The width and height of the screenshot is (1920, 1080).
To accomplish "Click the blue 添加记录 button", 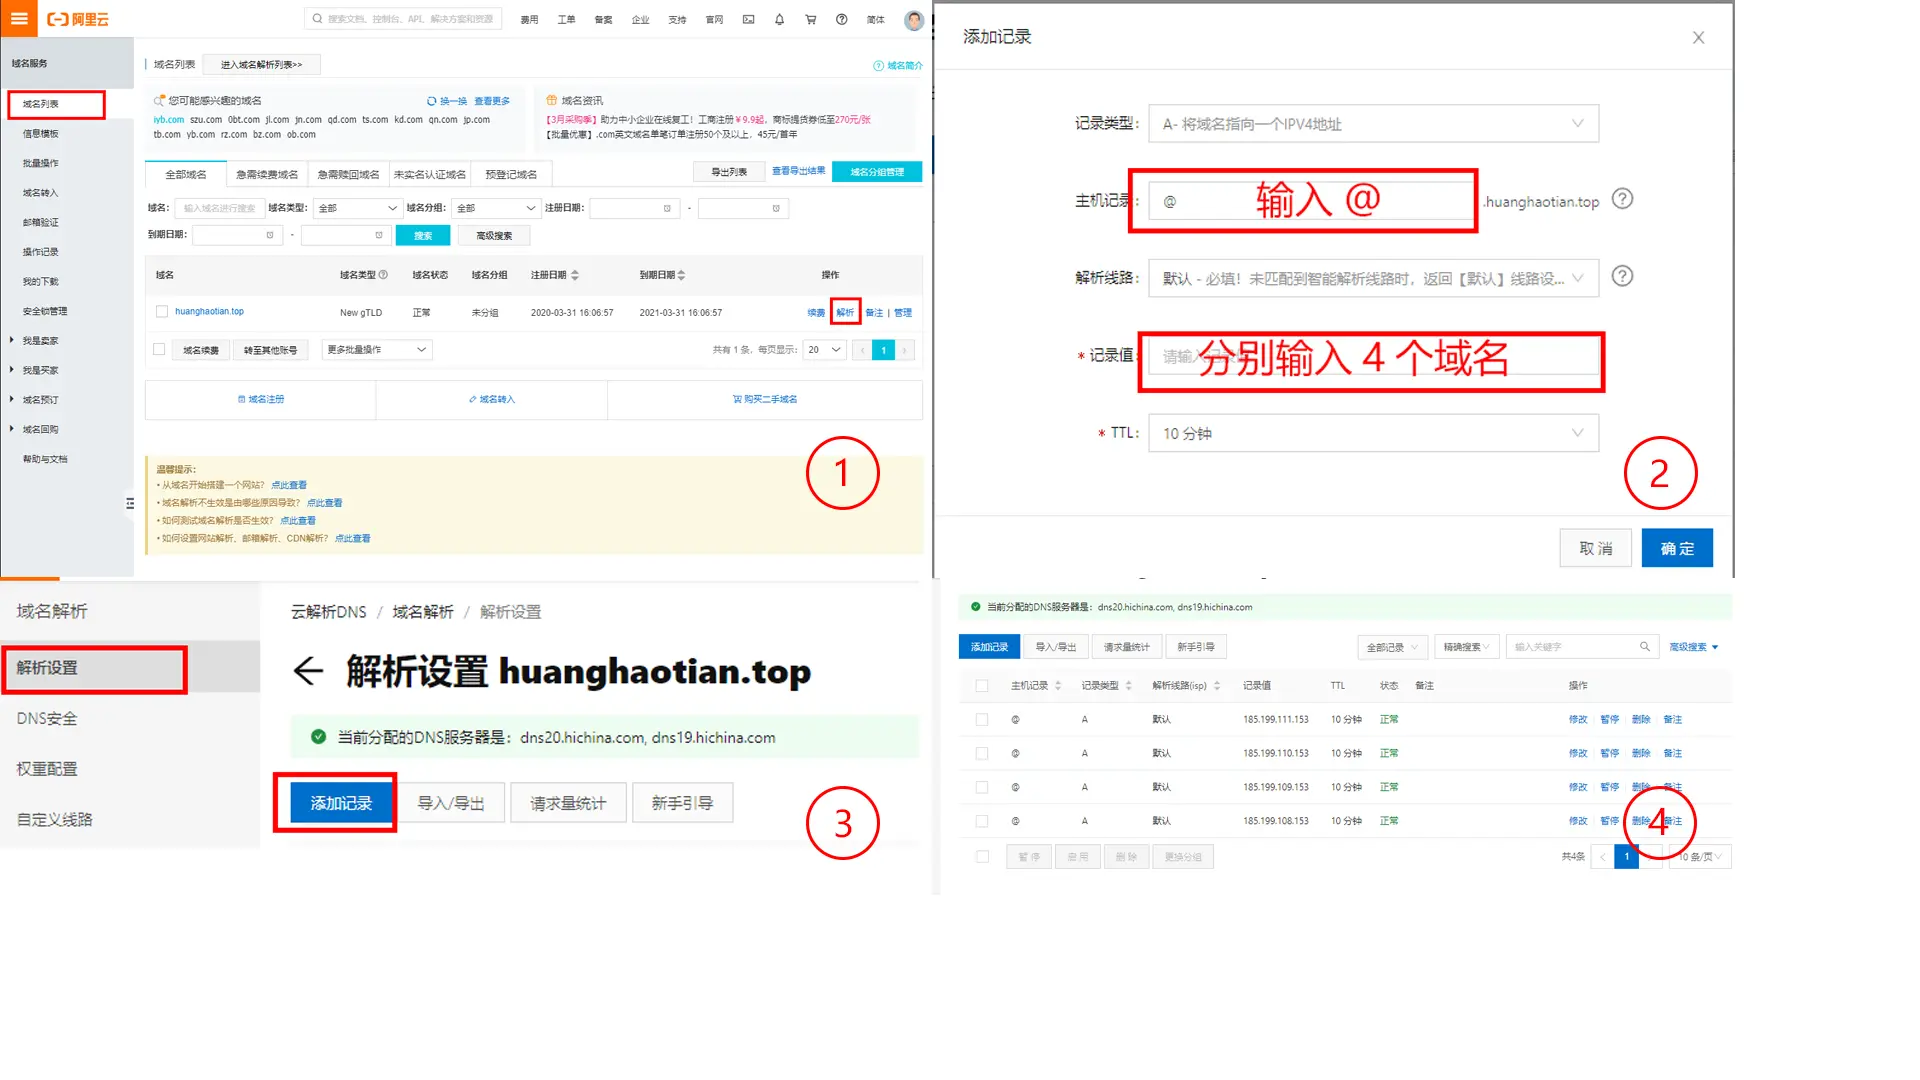I will (340, 803).
